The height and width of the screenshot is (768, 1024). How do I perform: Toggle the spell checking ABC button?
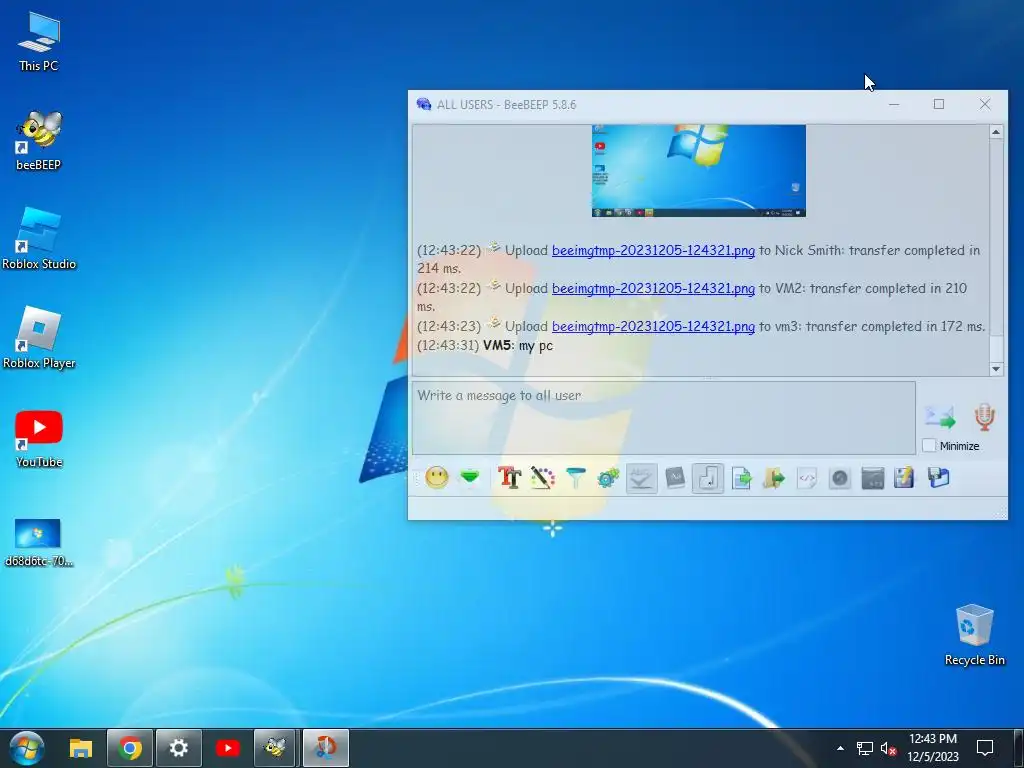[x=641, y=478]
